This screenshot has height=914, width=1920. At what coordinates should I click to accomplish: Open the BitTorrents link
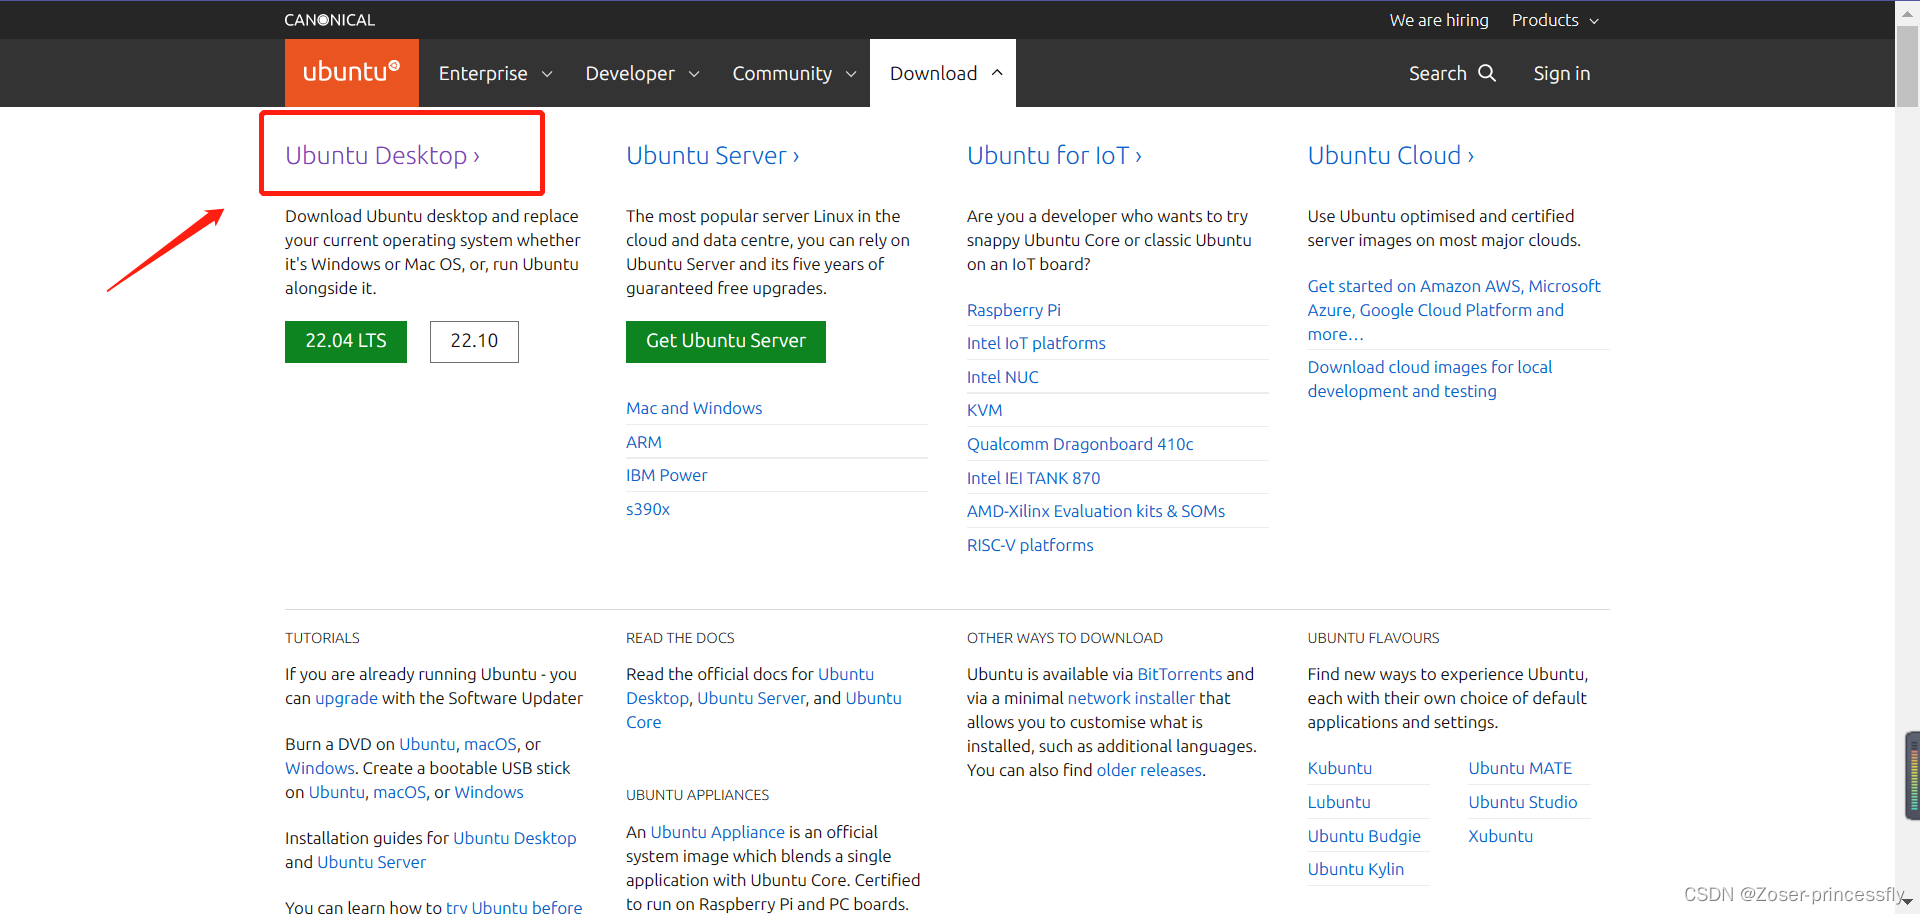coord(1180,674)
